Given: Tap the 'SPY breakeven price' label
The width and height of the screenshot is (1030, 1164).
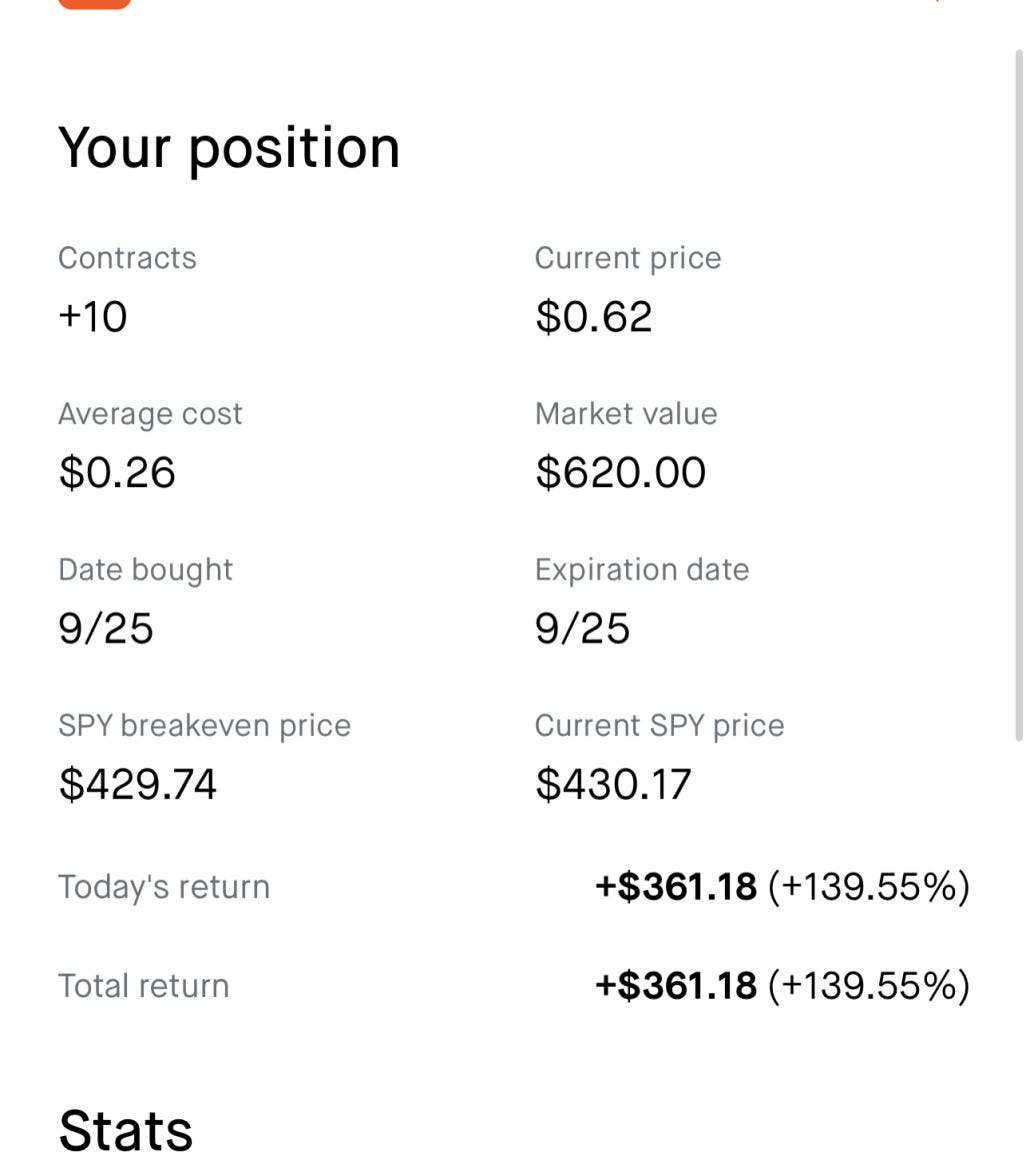Looking at the screenshot, I should pos(205,726).
